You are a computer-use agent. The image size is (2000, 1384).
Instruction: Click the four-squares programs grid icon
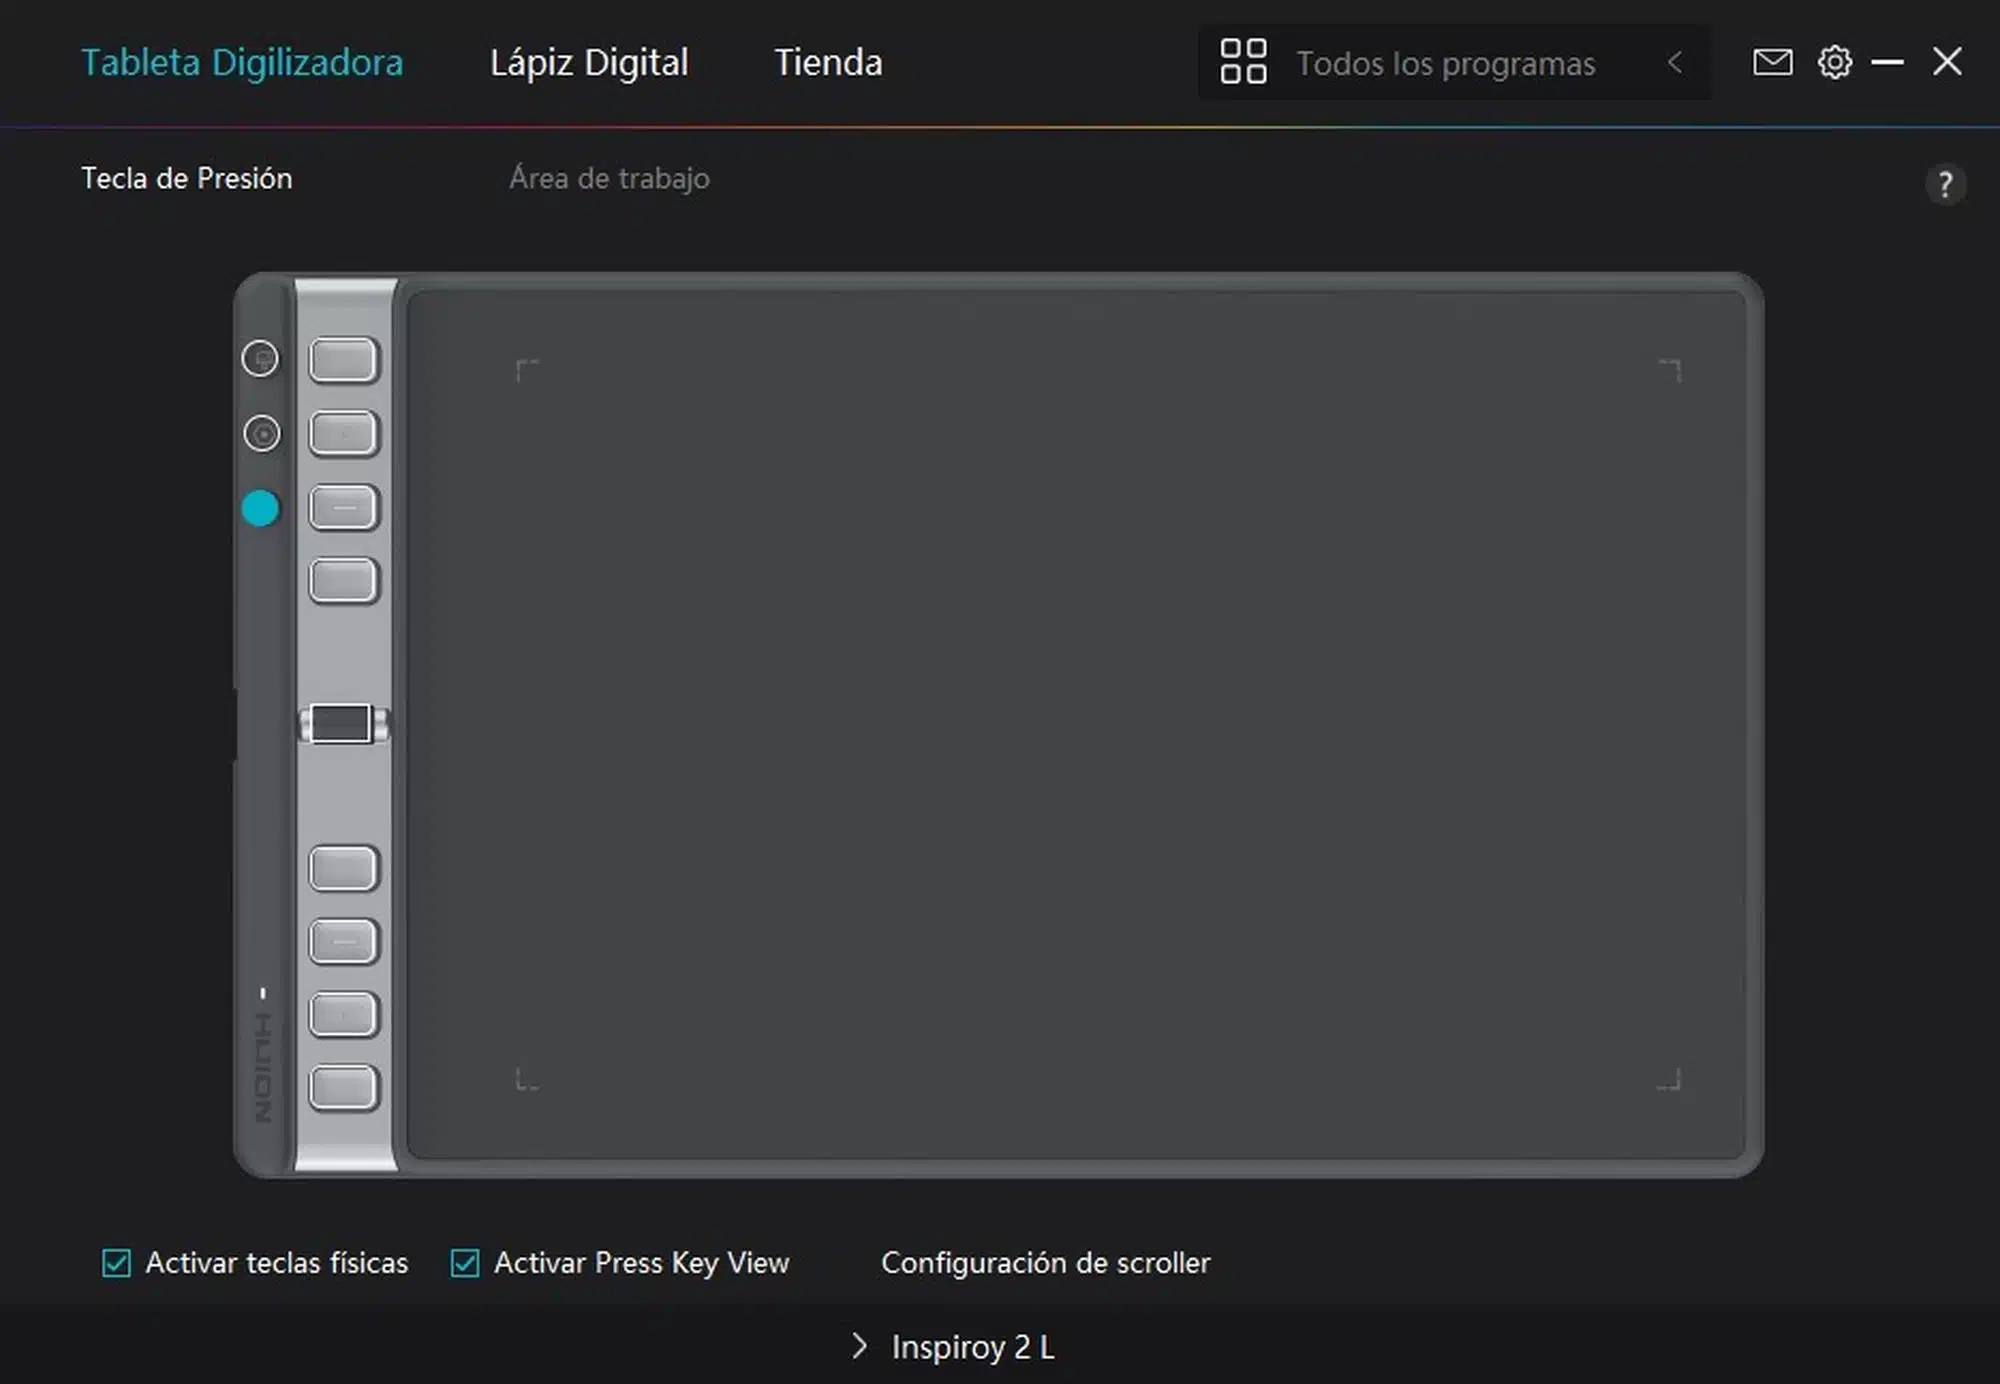[x=1243, y=62]
